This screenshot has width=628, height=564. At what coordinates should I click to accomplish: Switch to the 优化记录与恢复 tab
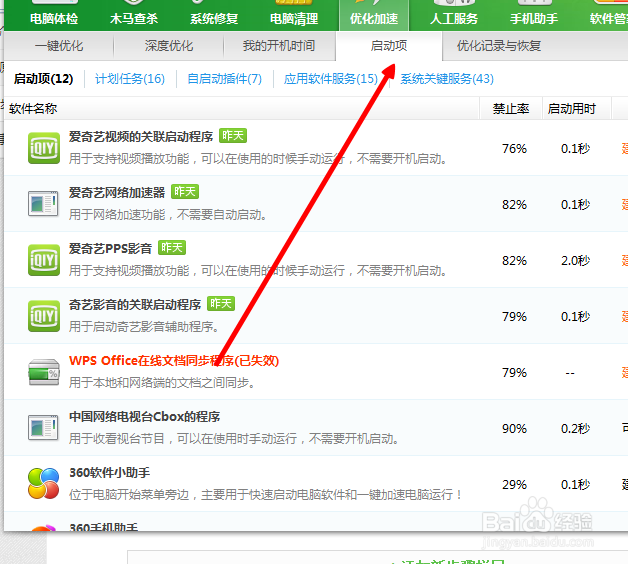pyautogui.click(x=499, y=46)
